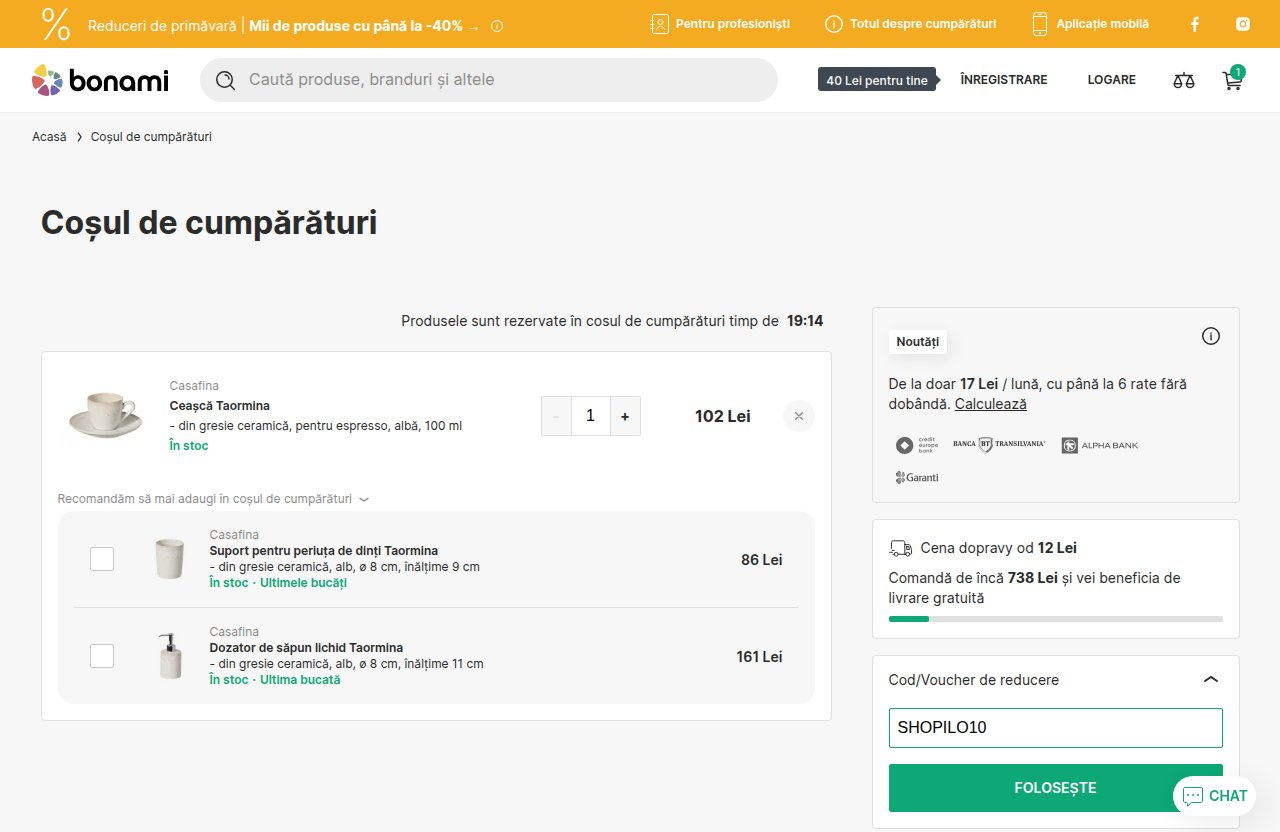
Task: Open the shopping cart icon
Action: coord(1233,80)
